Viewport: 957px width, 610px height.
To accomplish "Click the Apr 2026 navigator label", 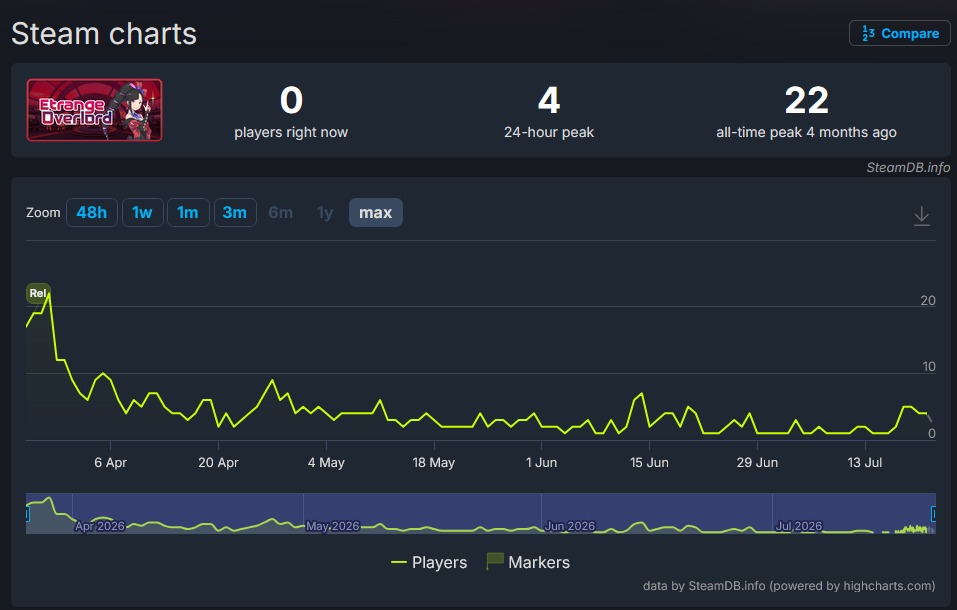I will [x=99, y=526].
